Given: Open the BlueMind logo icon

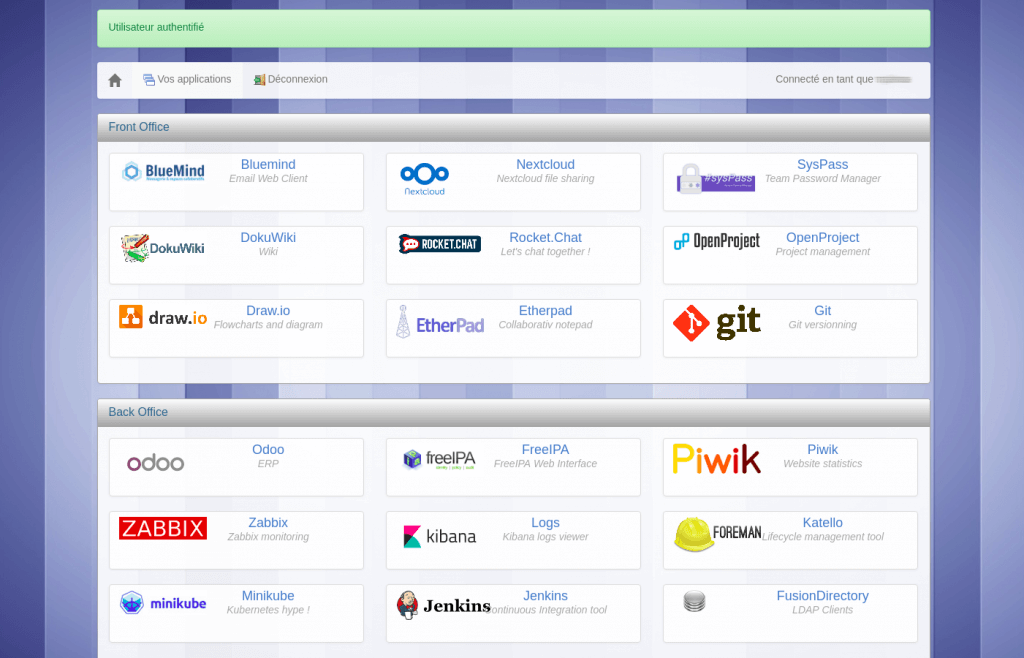Looking at the screenshot, I should pyautogui.click(x=163, y=172).
